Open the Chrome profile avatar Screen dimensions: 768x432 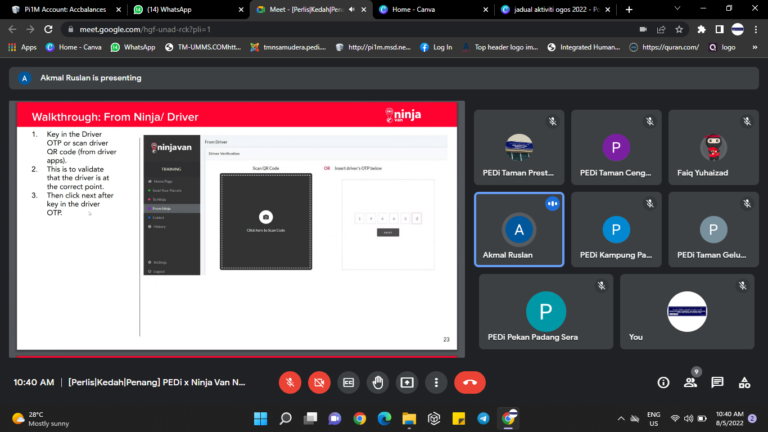click(738, 29)
